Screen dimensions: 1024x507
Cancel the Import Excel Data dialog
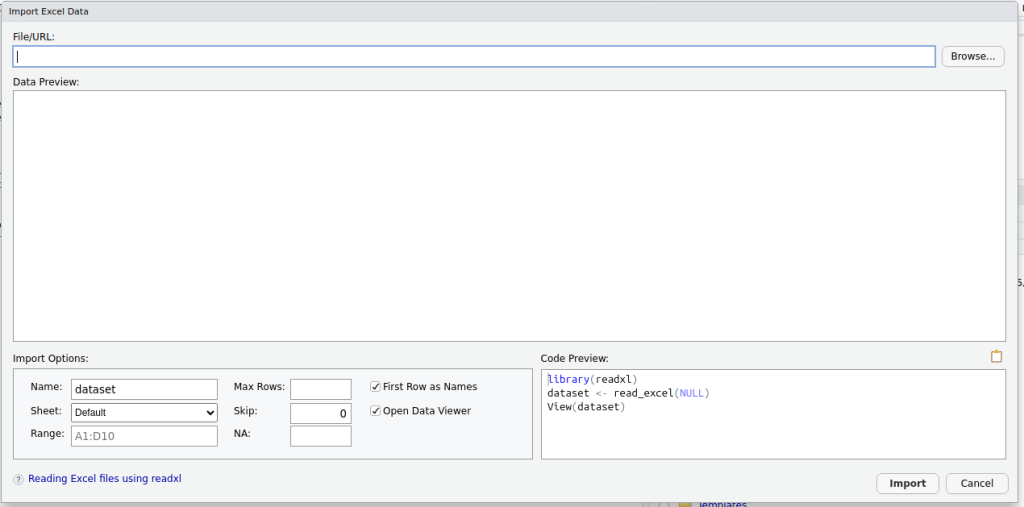tap(976, 483)
